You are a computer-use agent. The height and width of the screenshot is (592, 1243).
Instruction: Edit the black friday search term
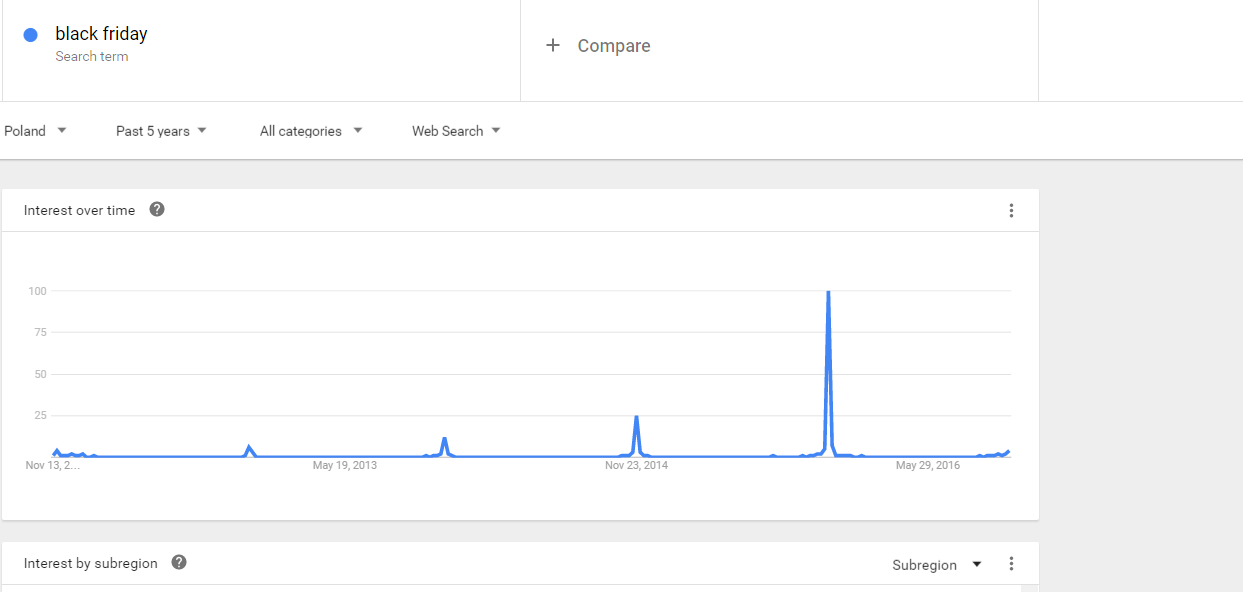tap(101, 34)
